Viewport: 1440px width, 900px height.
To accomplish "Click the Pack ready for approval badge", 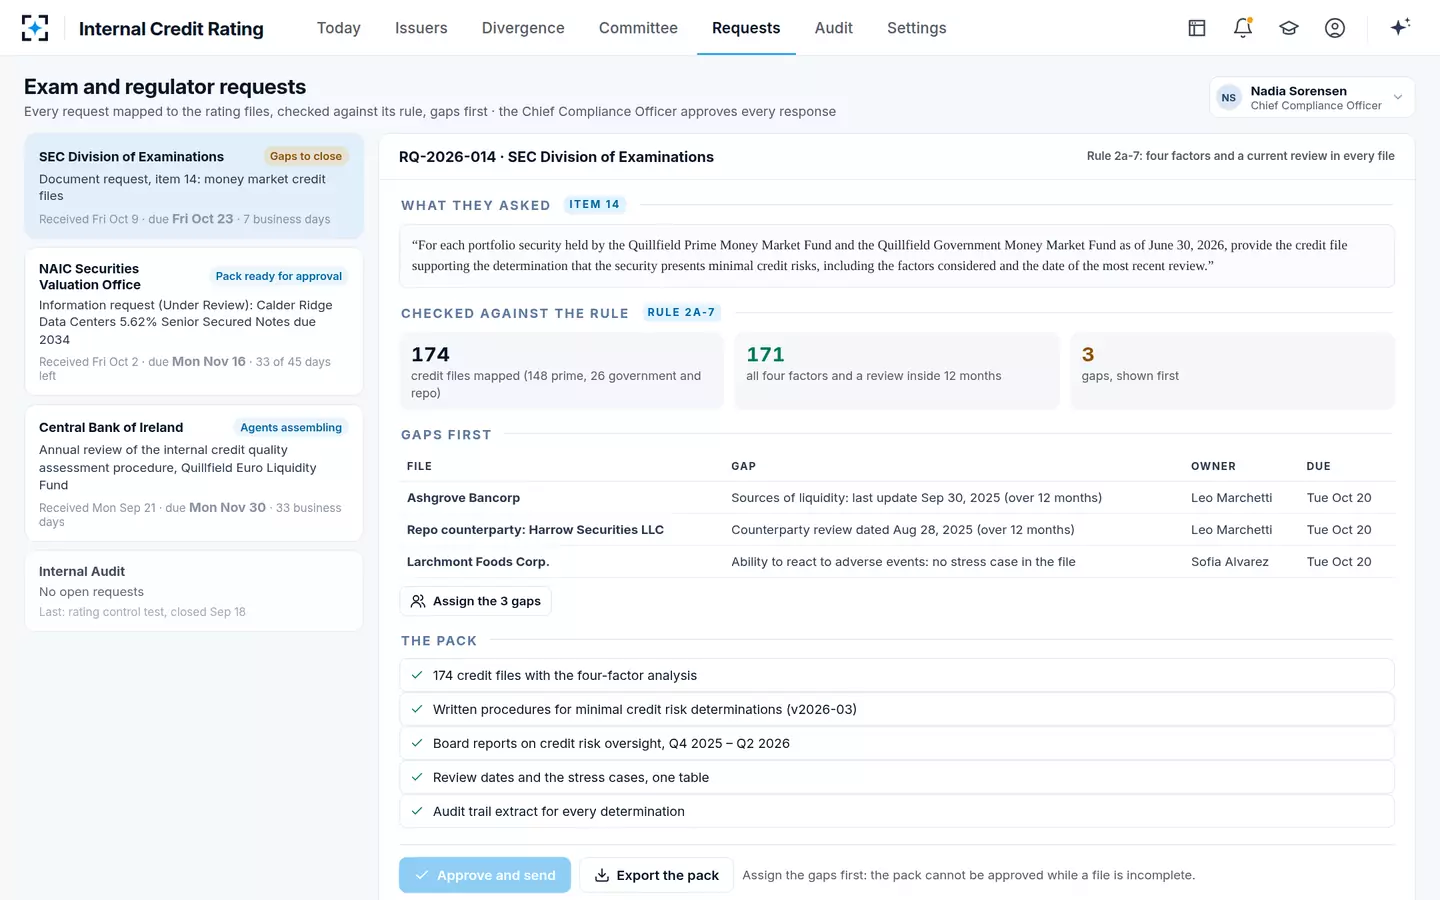I will 279,276.
